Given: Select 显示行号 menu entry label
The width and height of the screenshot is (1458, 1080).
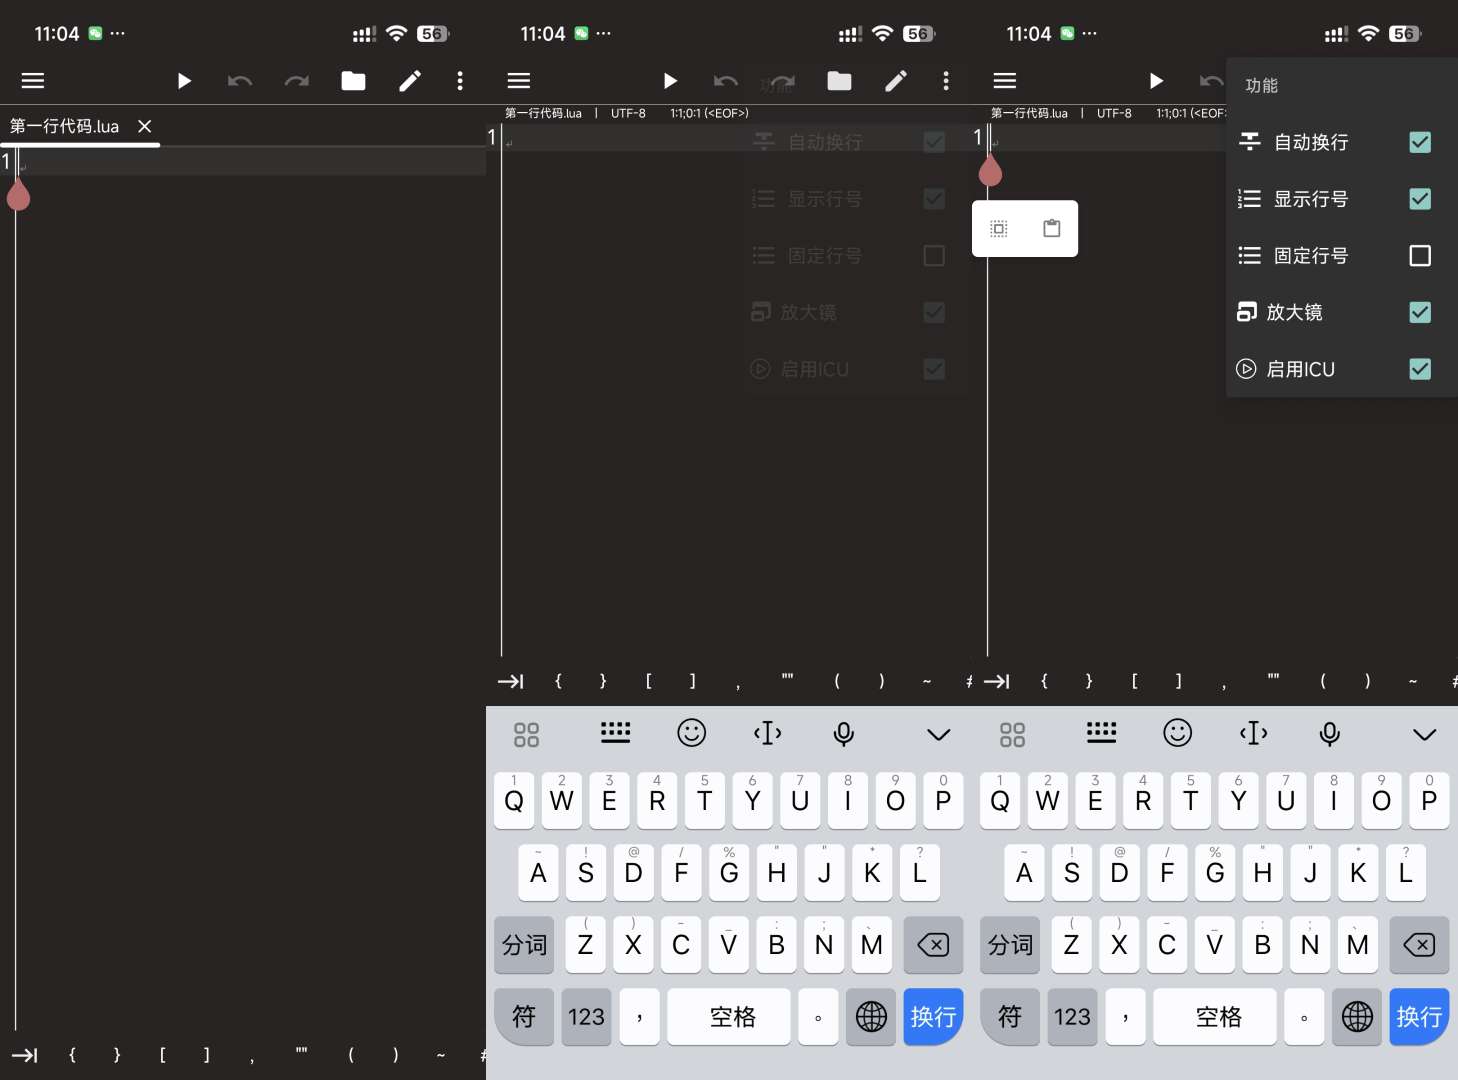Looking at the screenshot, I should coord(1311,199).
